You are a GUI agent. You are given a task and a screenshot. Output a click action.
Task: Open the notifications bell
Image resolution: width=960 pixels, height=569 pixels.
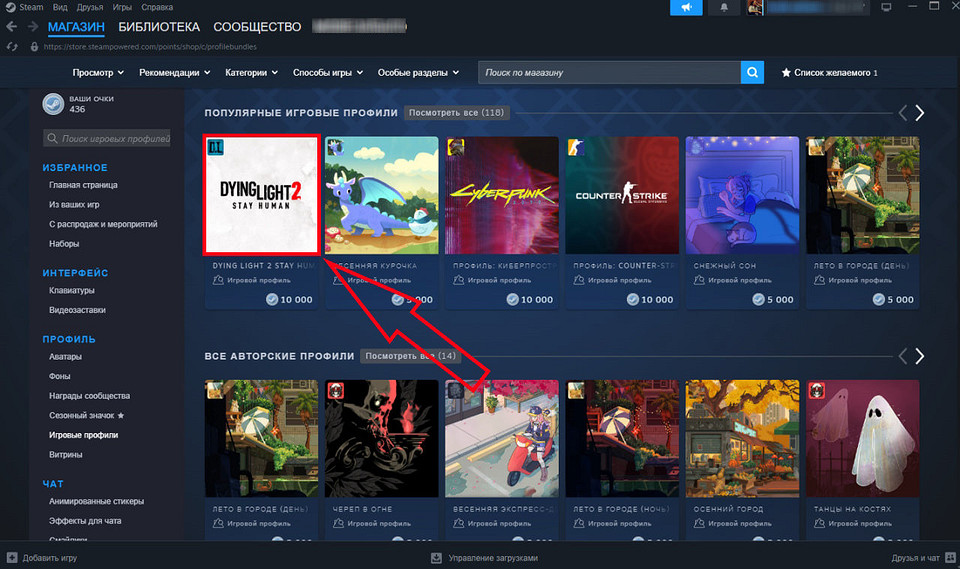pyautogui.click(x=723, y=8)
